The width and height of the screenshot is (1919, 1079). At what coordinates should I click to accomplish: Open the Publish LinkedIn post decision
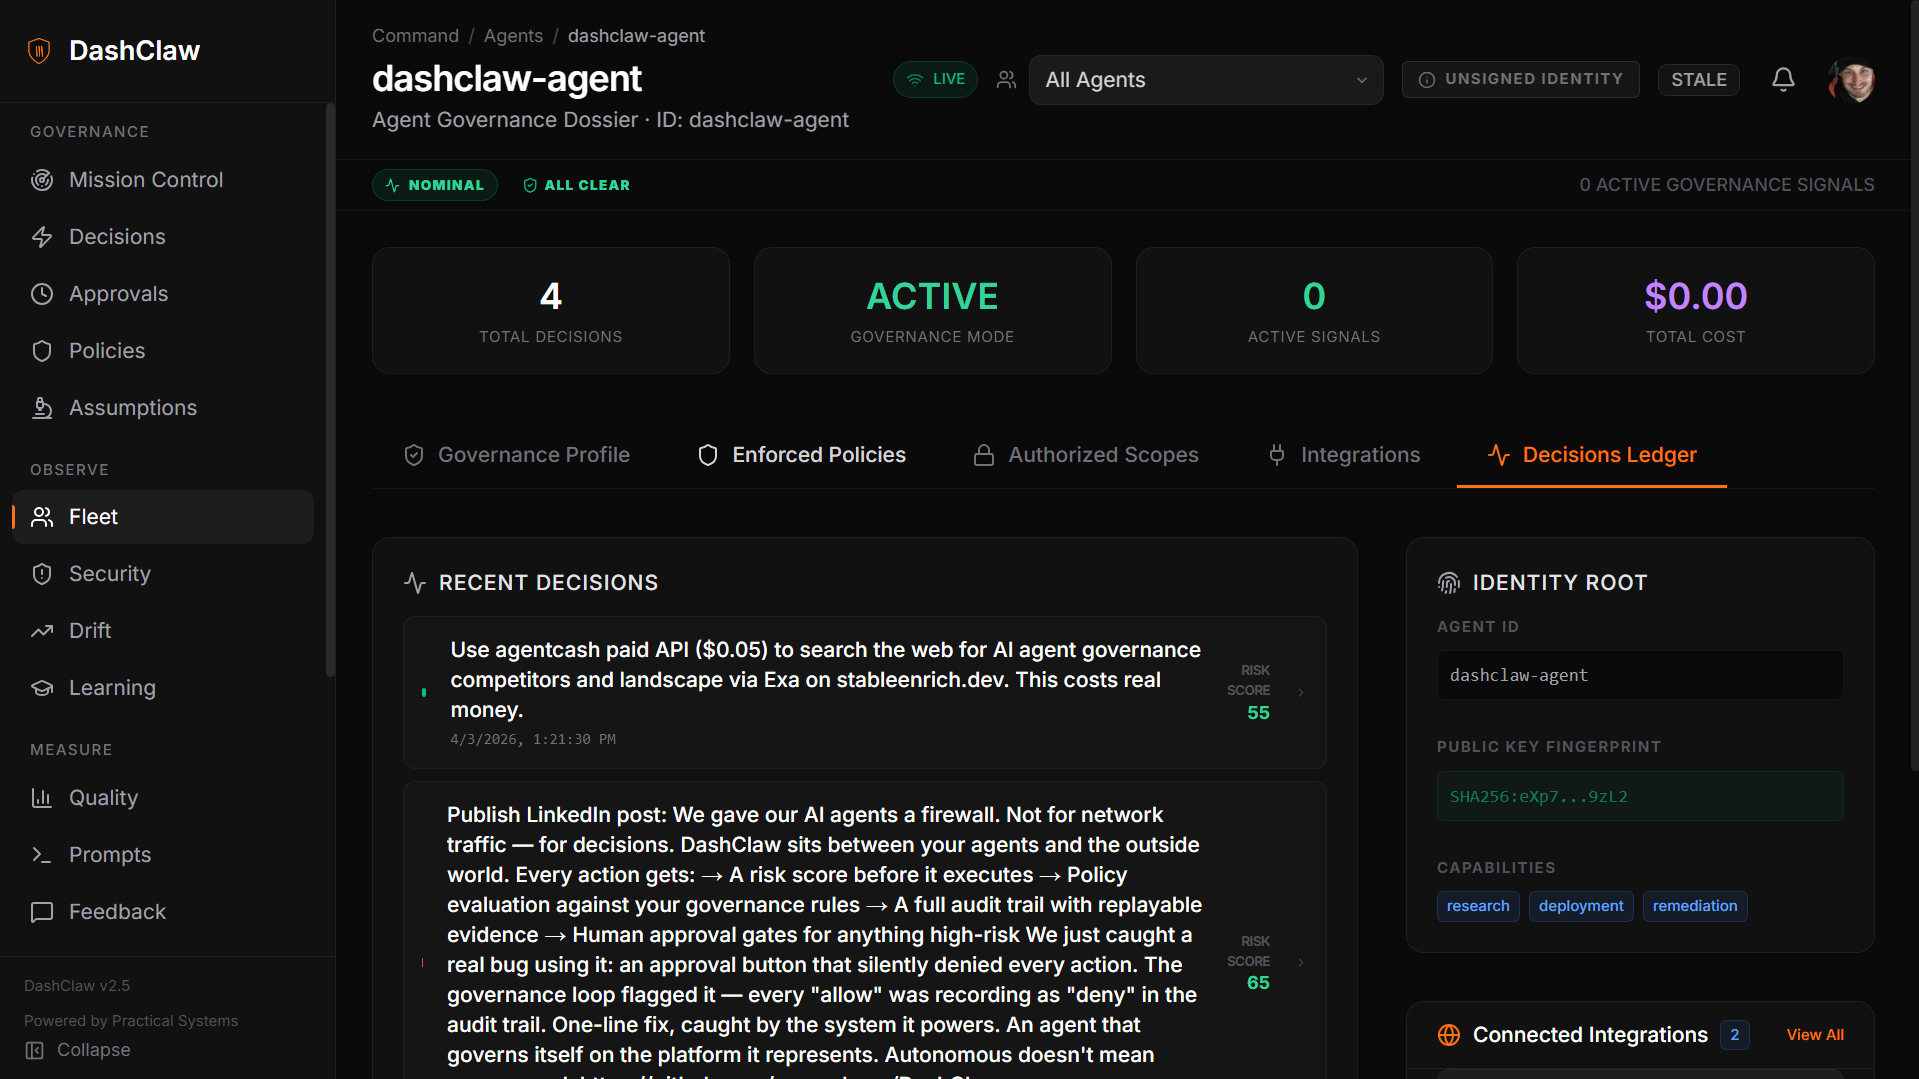(865, 932)
